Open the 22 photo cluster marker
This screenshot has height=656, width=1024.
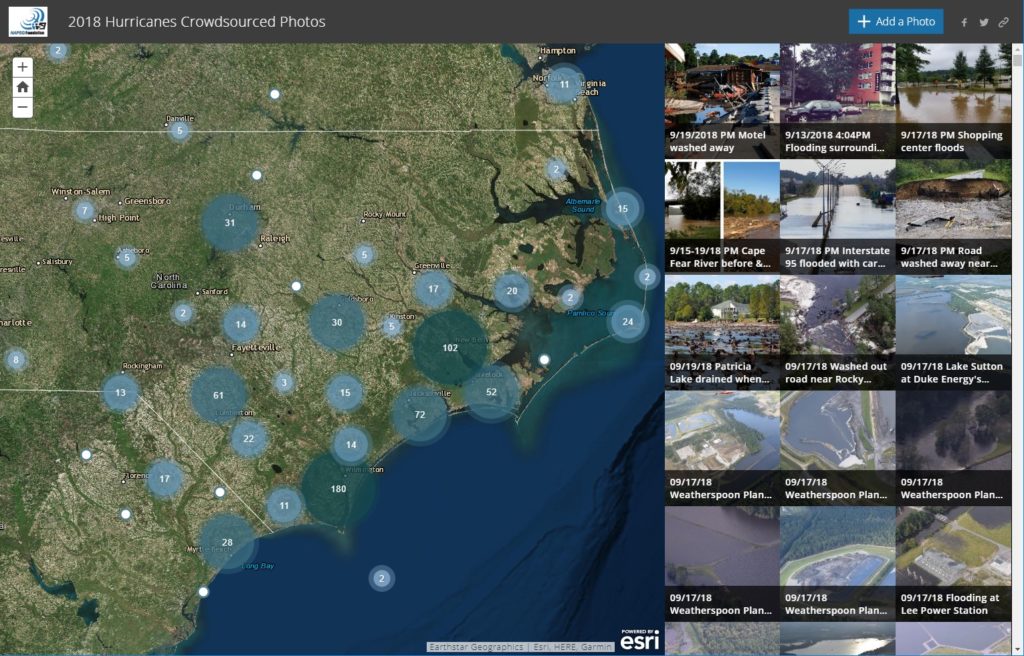click(x=249, y=438)
